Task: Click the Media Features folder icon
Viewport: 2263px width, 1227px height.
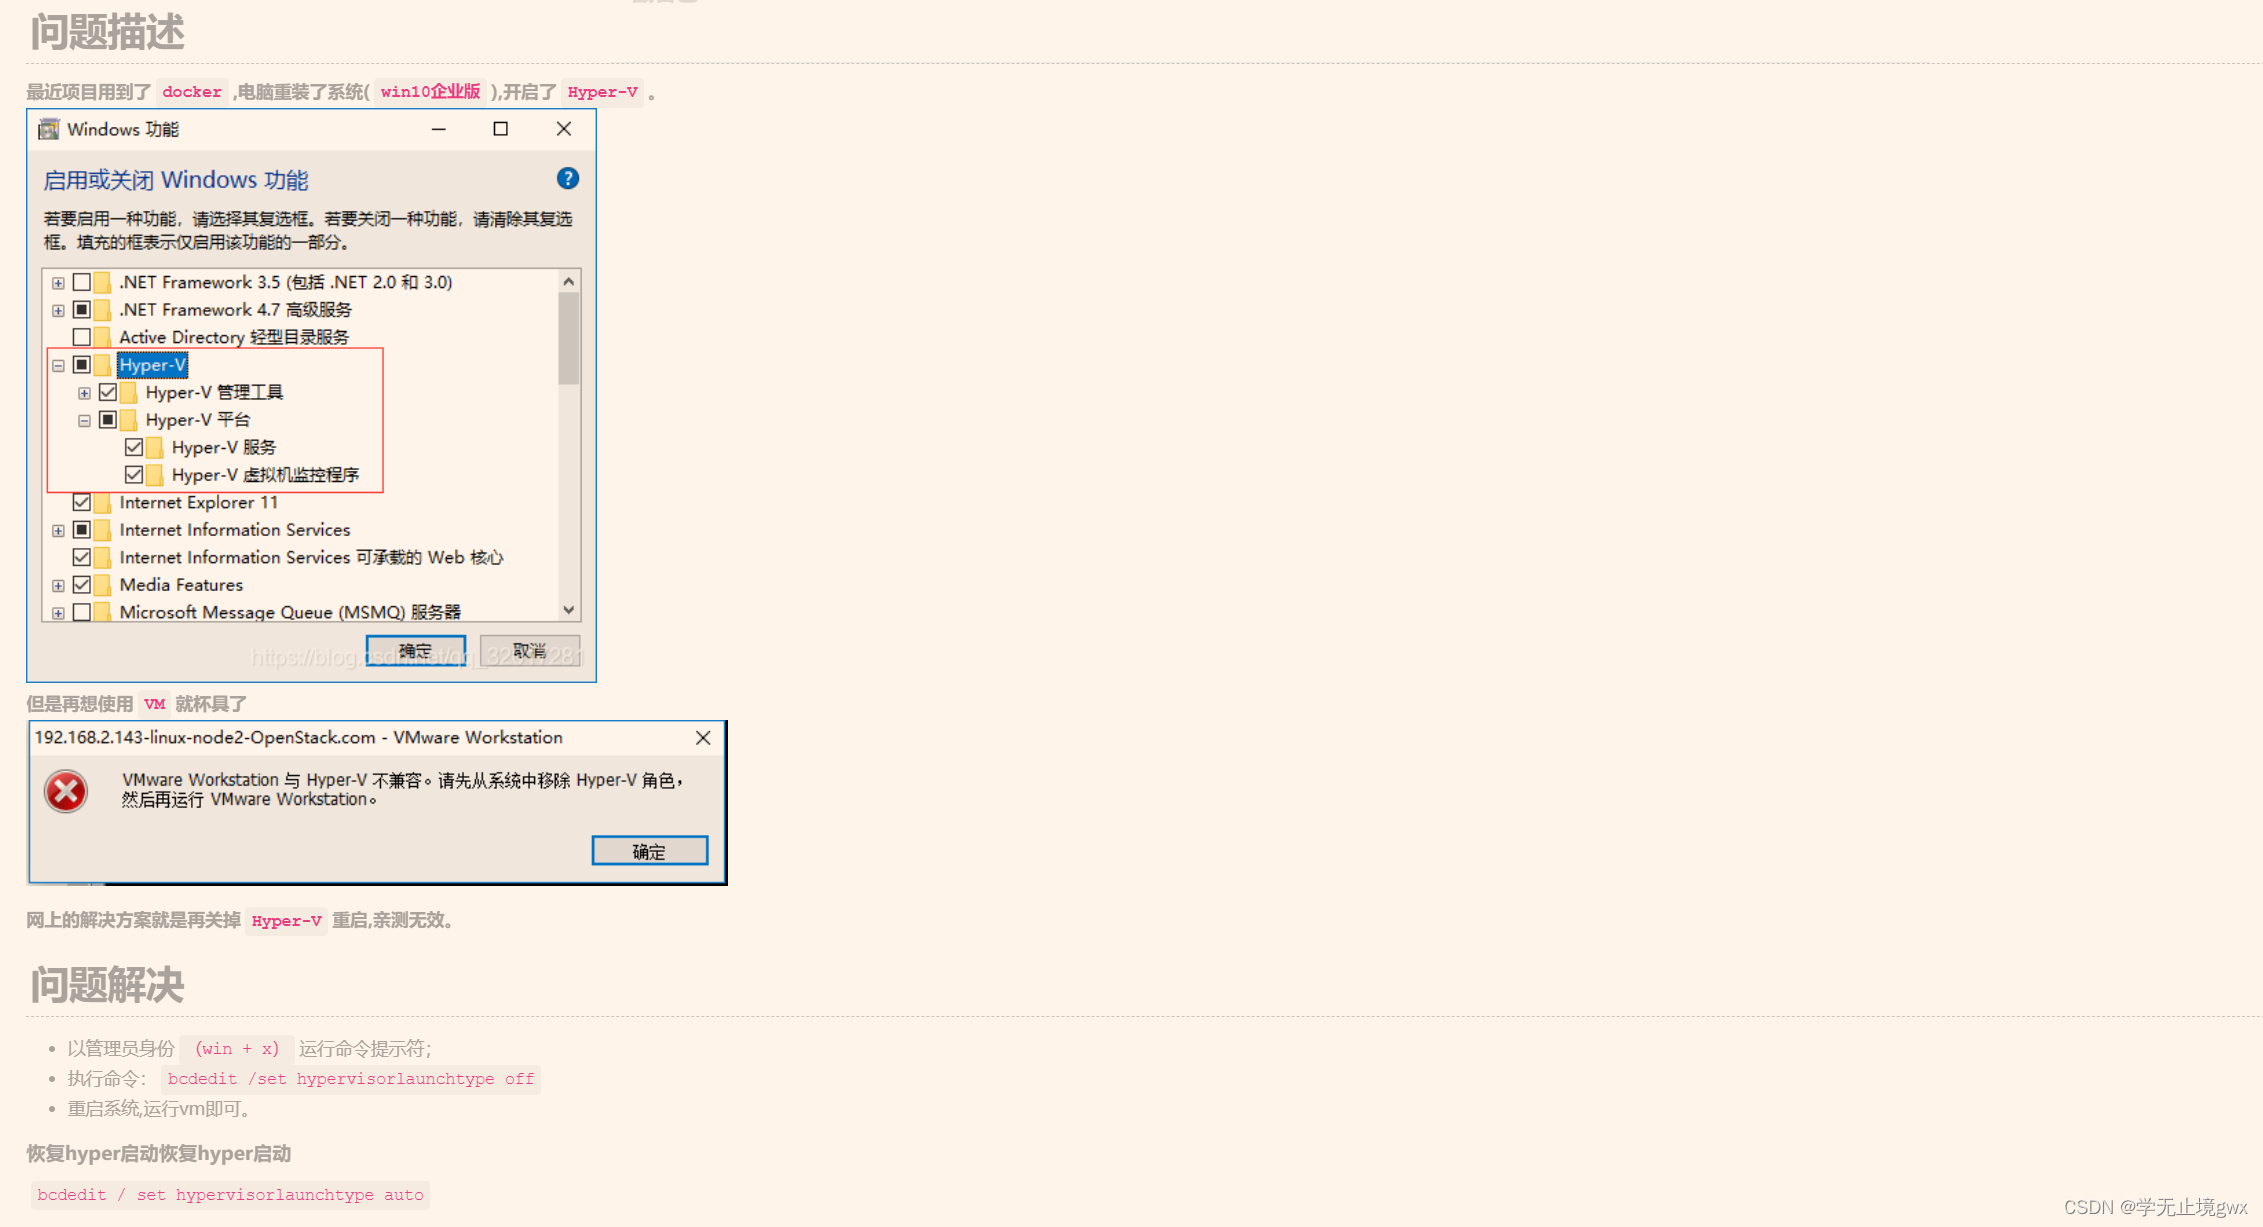Action: click(x=102, y=585)
